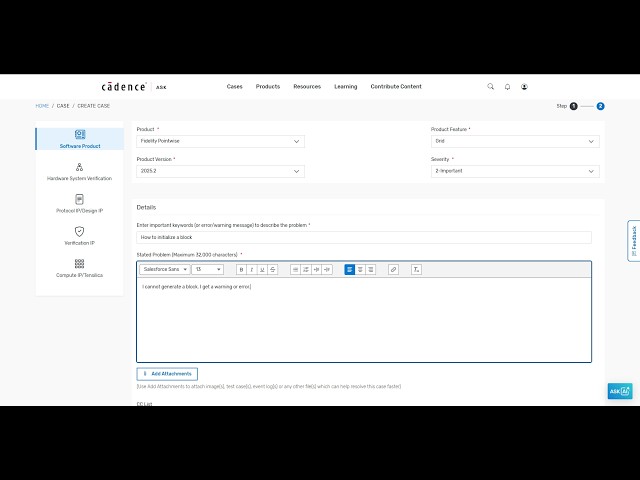Open the Feedback side tab
Screen dimensions: 640x480
click(633, 241)
